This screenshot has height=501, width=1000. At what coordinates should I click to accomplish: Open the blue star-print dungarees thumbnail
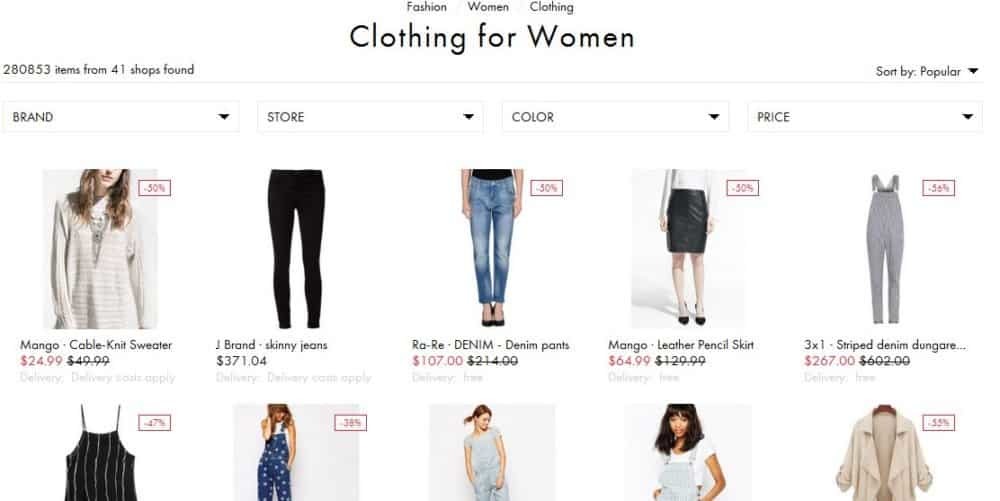(296, 453)
